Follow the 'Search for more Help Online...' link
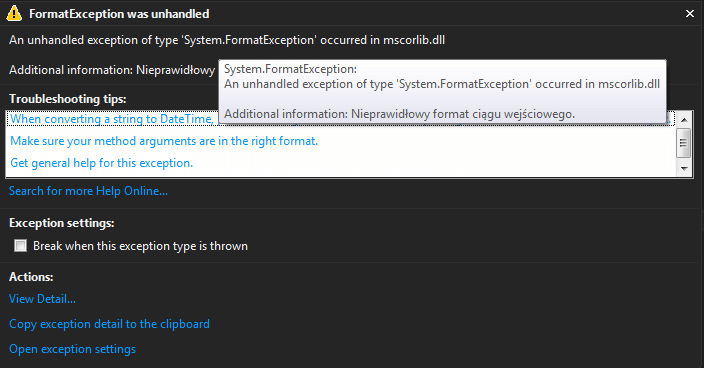 click(x=88, y=191)
